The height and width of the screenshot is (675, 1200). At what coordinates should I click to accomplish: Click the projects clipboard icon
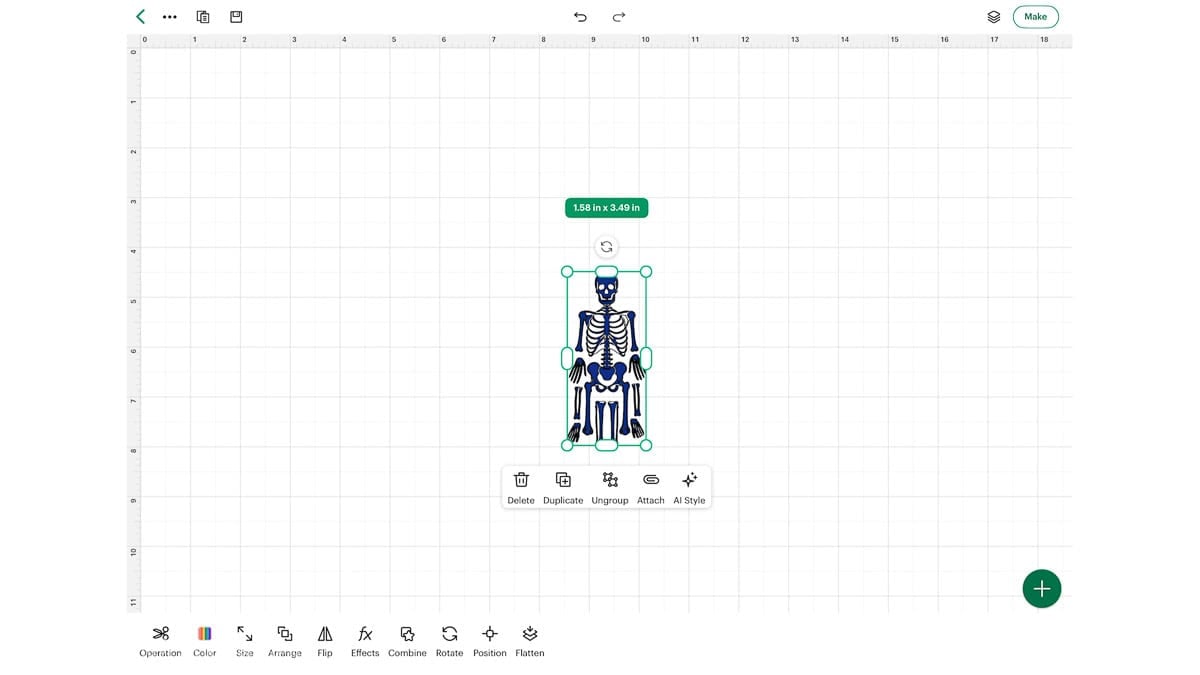pyautogui.click(x=203, y=17)
